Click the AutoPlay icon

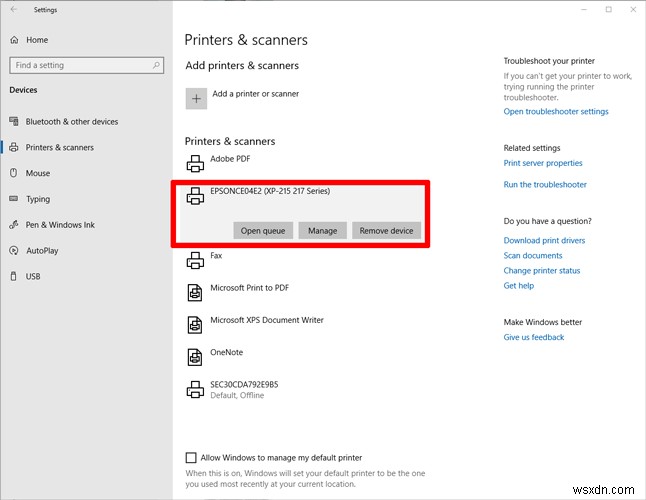click(14, 250)
